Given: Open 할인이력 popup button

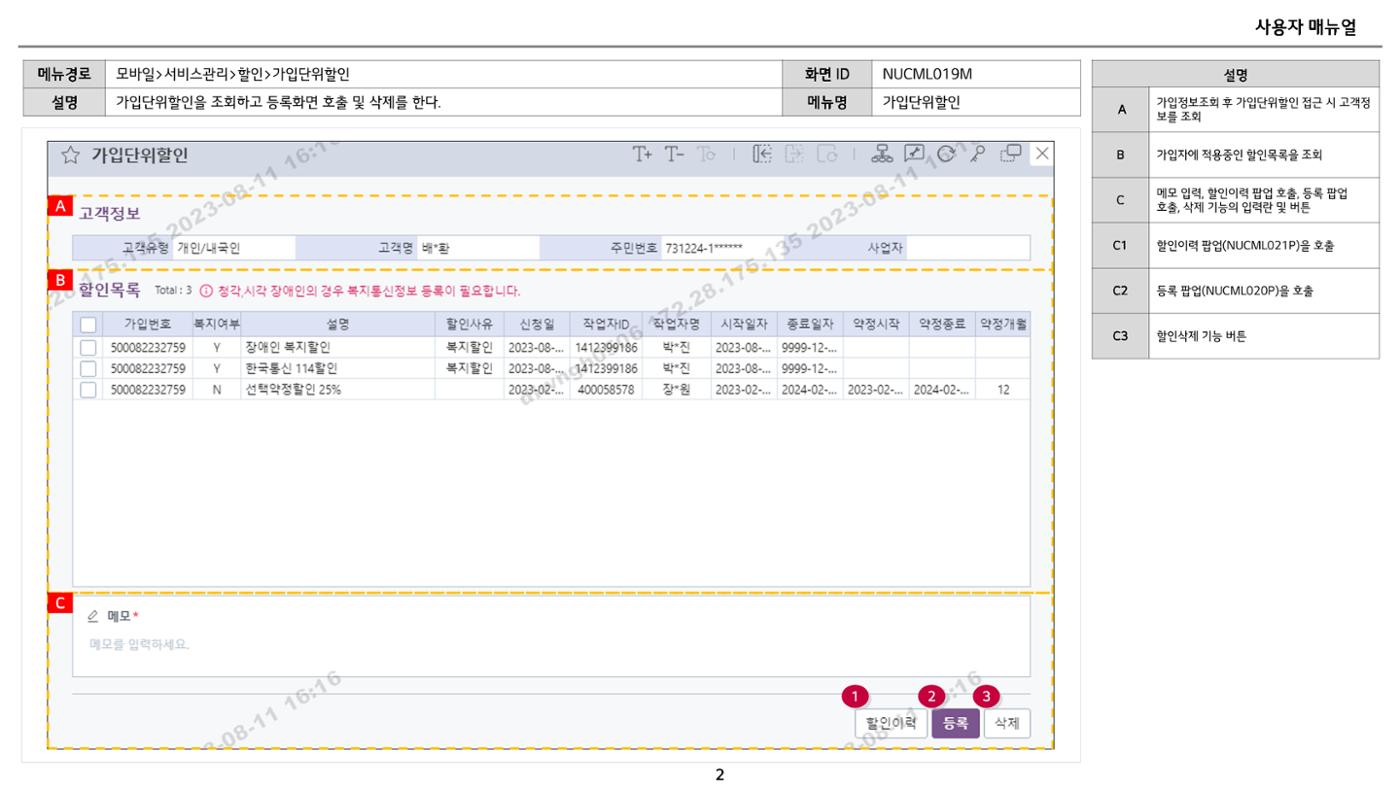Looking at the screenshot, I should [x=890, y=724].
